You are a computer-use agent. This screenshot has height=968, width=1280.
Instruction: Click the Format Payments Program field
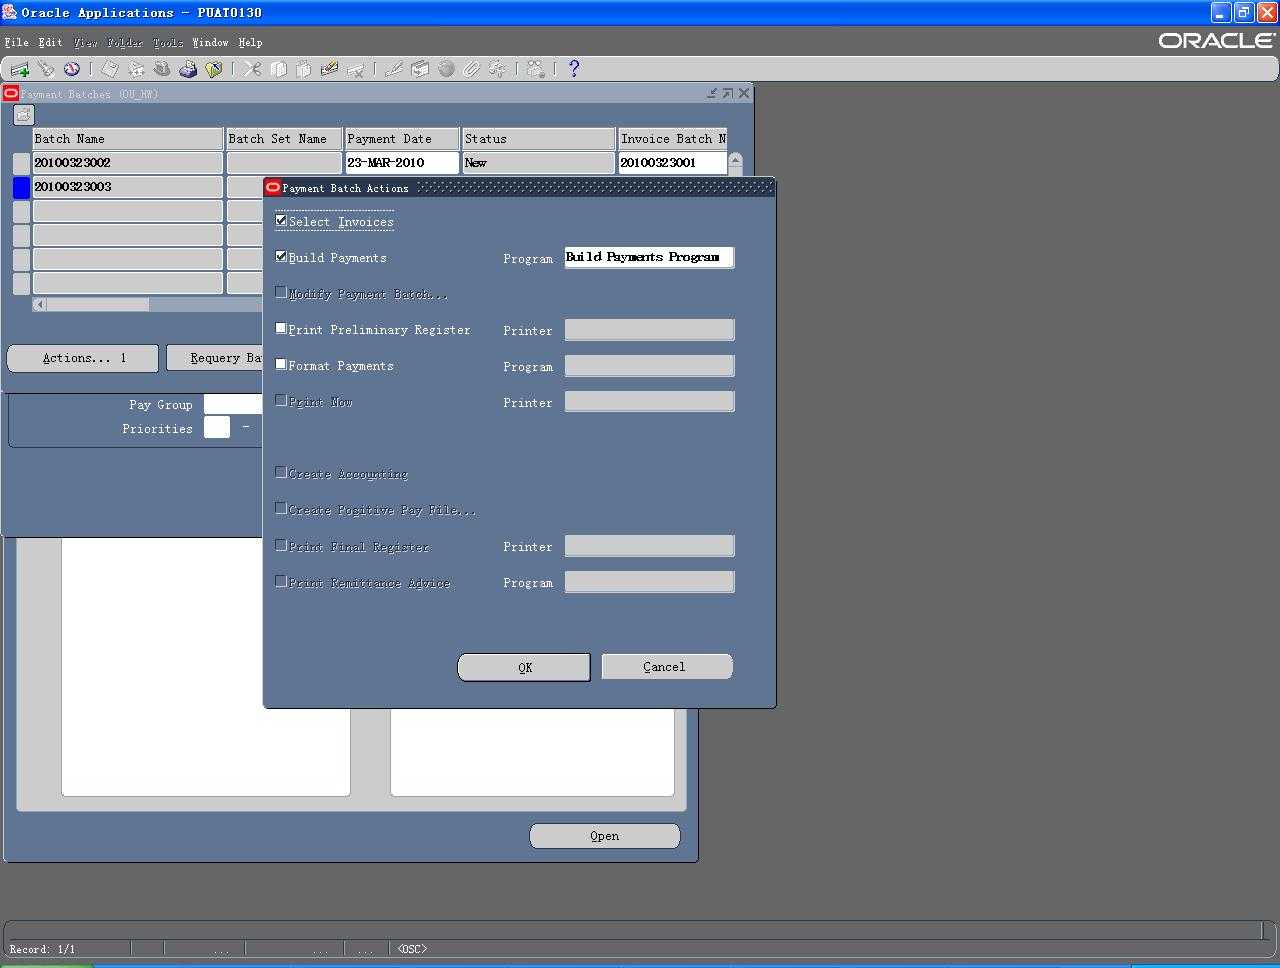click(649, 365)
